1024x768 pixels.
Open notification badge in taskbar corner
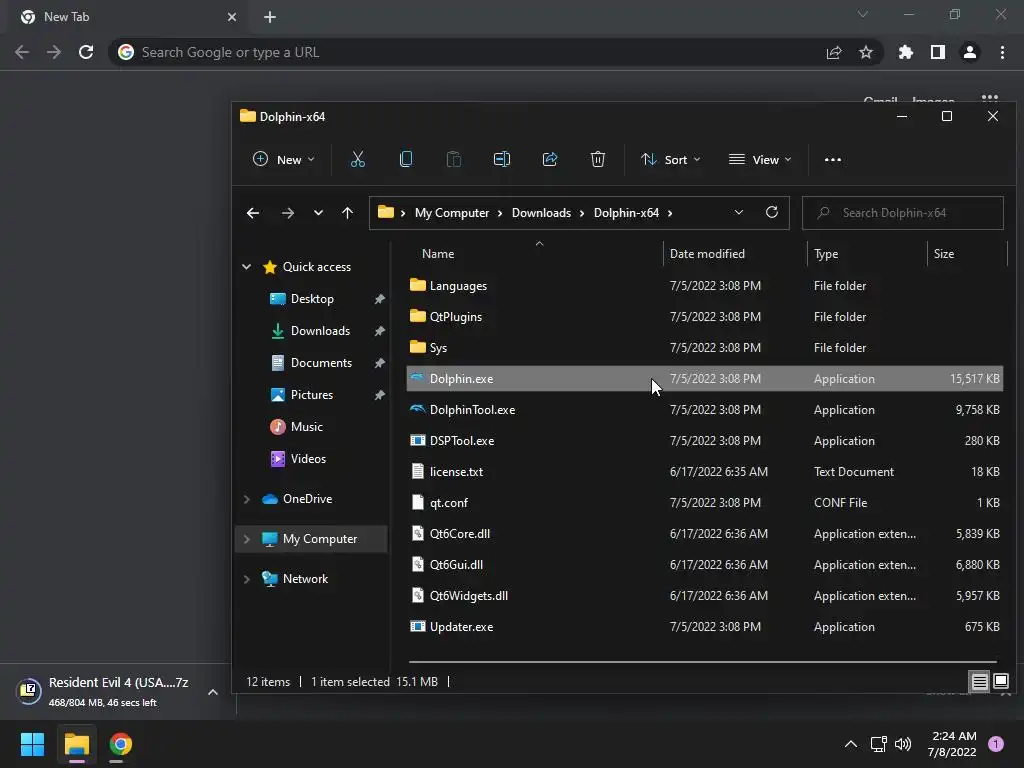coord(995,744)
